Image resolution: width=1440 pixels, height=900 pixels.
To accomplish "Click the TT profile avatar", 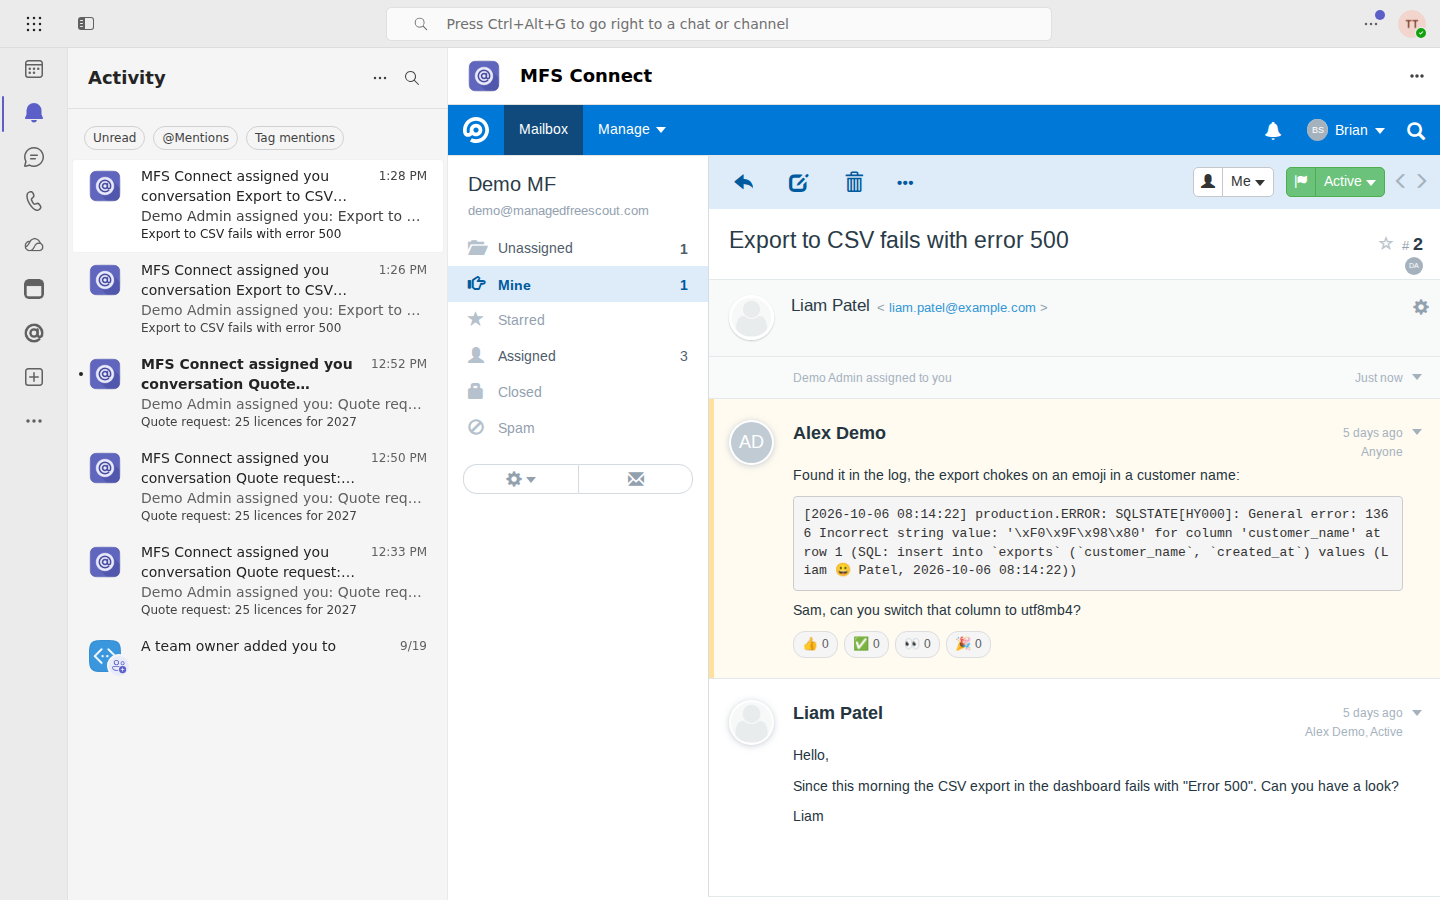I will tap(1412, 24).
